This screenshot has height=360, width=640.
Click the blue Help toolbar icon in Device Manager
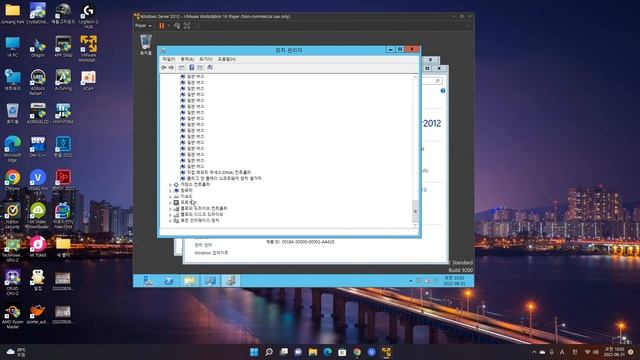(191, 67)
